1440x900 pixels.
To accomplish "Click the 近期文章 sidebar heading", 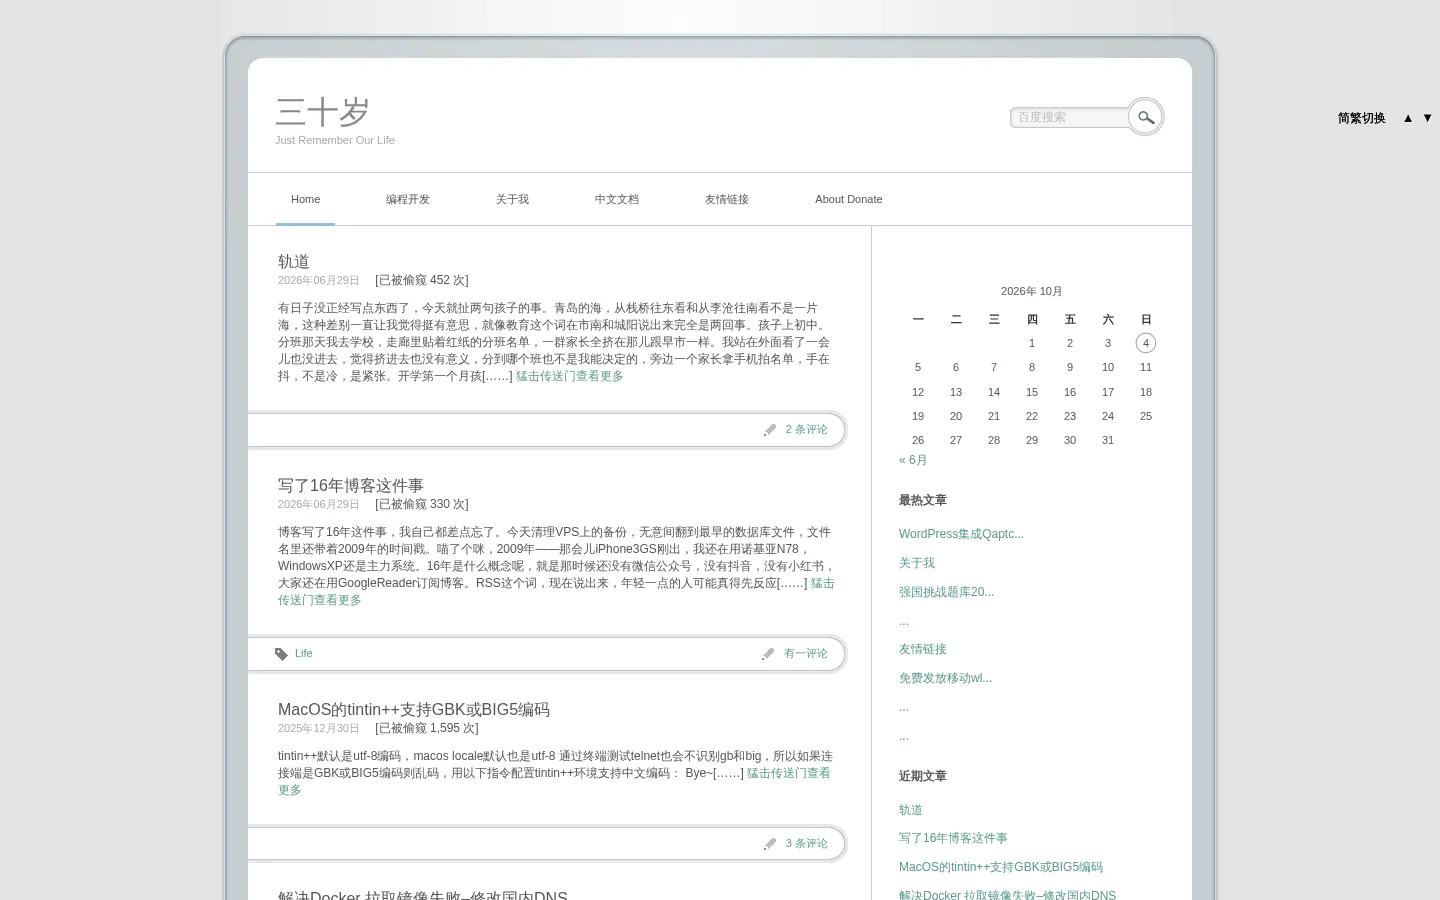I will 923,776.
